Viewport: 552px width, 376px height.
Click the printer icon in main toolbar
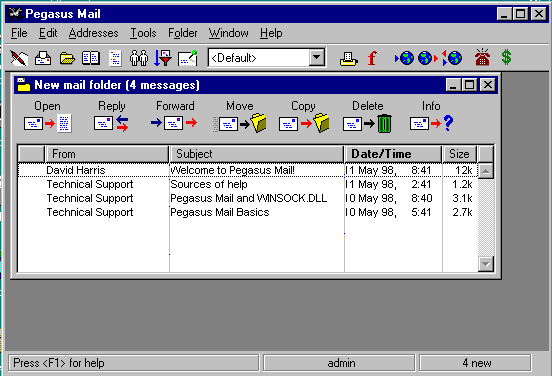349,58
